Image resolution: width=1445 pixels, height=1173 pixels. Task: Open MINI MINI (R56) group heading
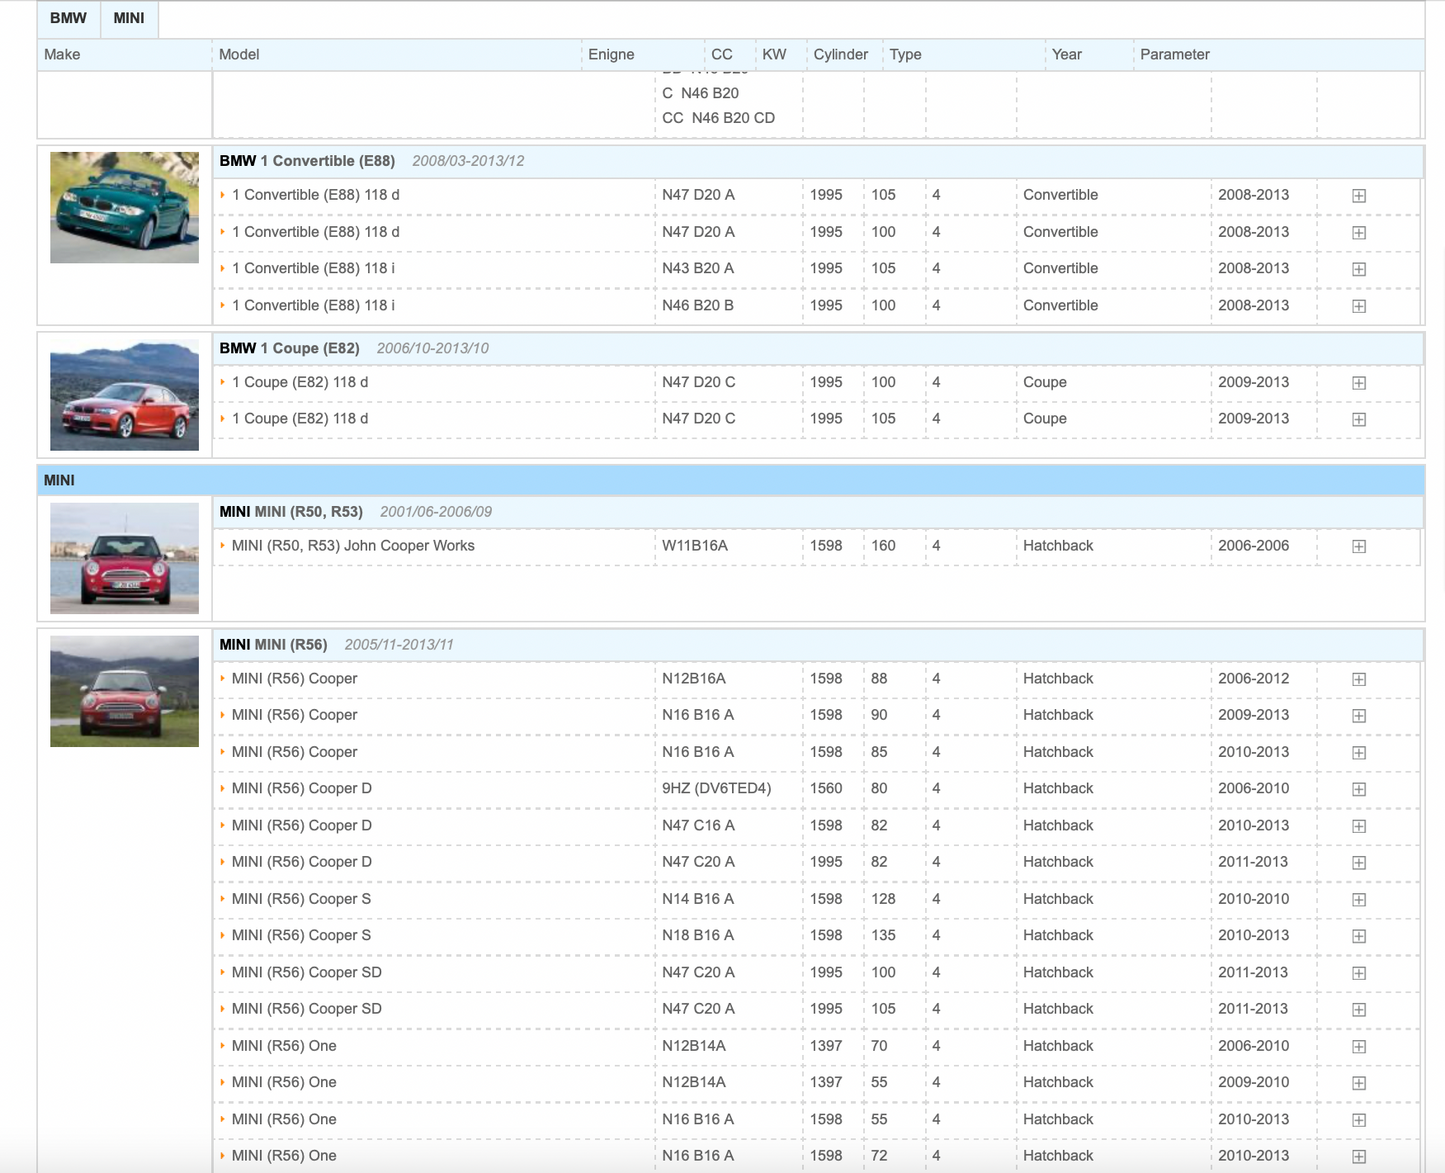[x=273, y=645]
